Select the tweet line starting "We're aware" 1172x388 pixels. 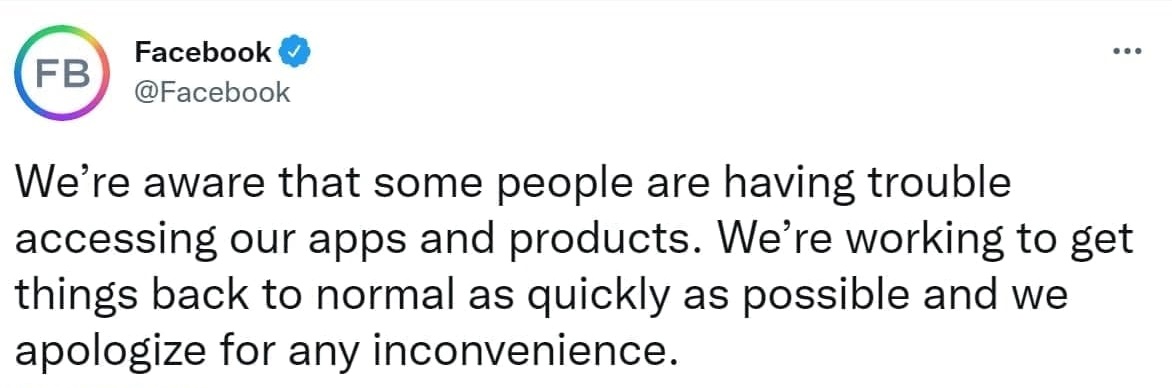512,186
